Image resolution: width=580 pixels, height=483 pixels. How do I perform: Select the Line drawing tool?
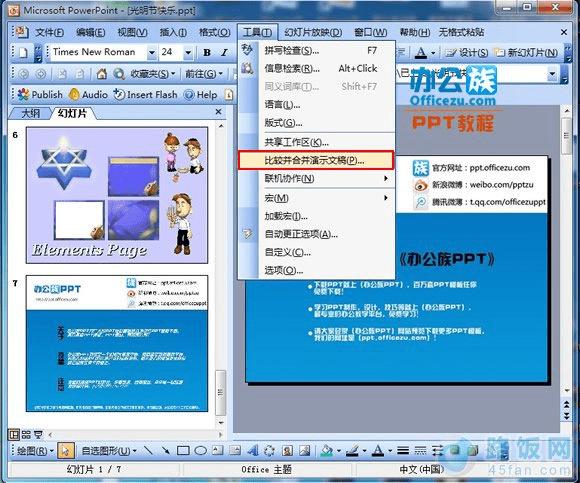point(148,450)
